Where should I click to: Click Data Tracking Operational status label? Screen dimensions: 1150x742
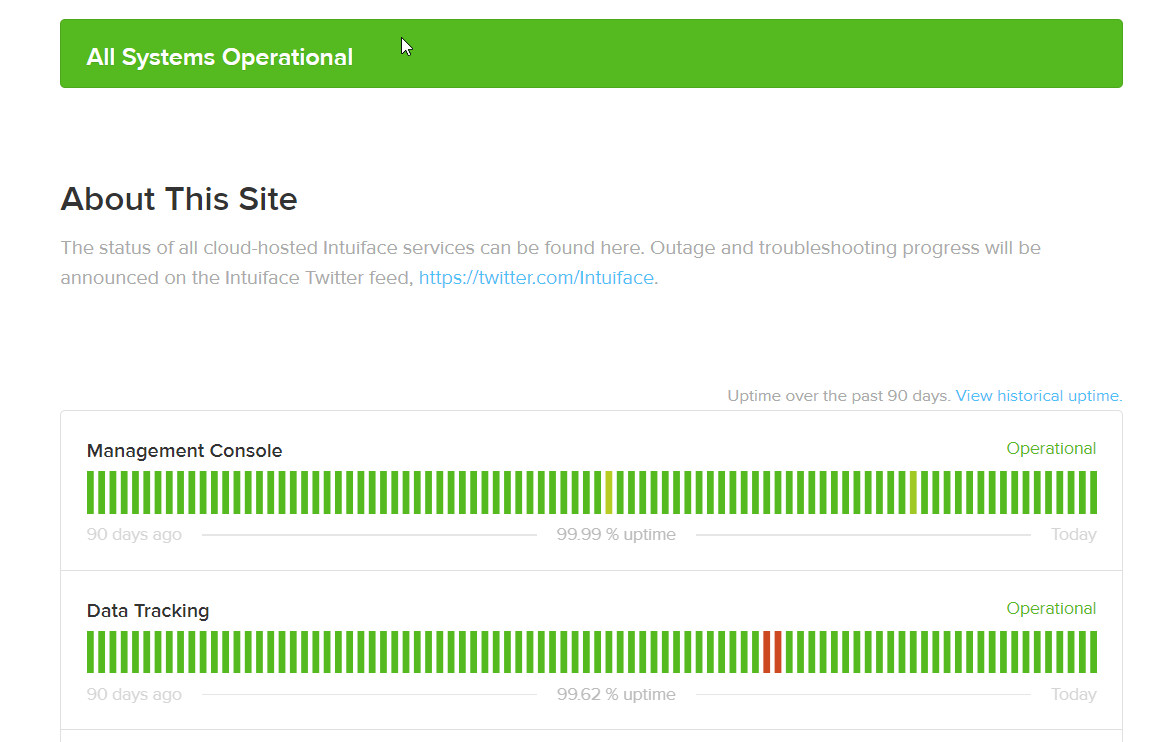tap(1051, 608)
